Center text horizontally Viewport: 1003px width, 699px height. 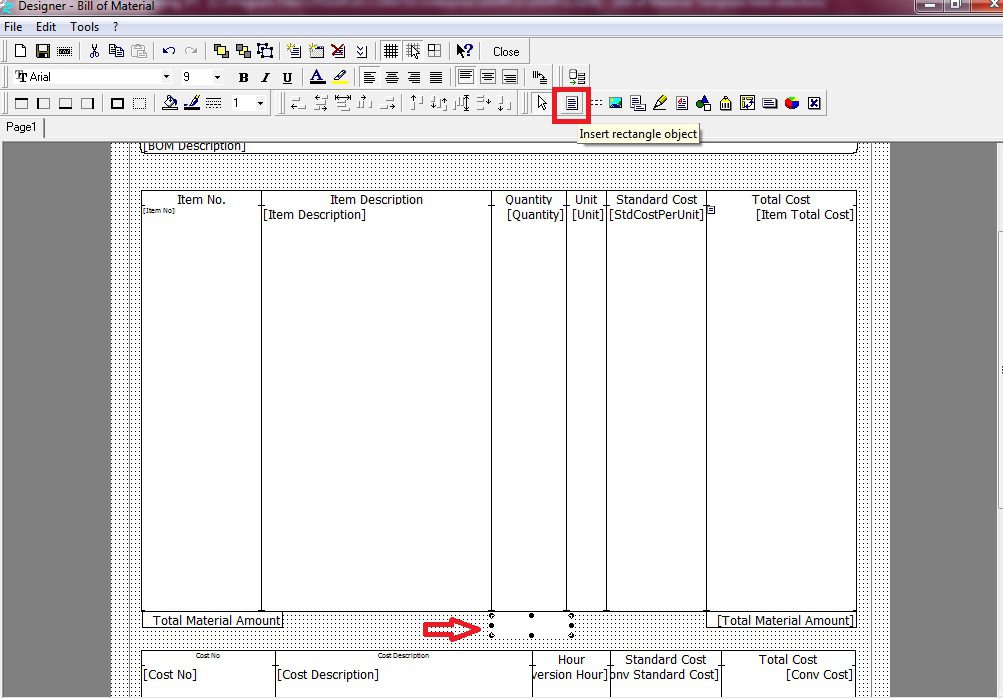coord(392,77)
